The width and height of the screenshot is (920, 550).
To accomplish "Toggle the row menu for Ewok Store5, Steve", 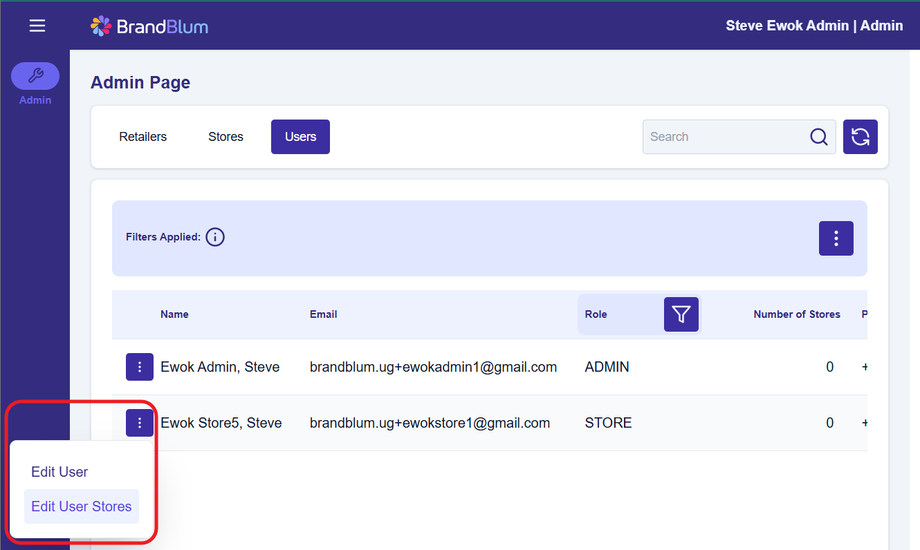I will pos(139,423).
